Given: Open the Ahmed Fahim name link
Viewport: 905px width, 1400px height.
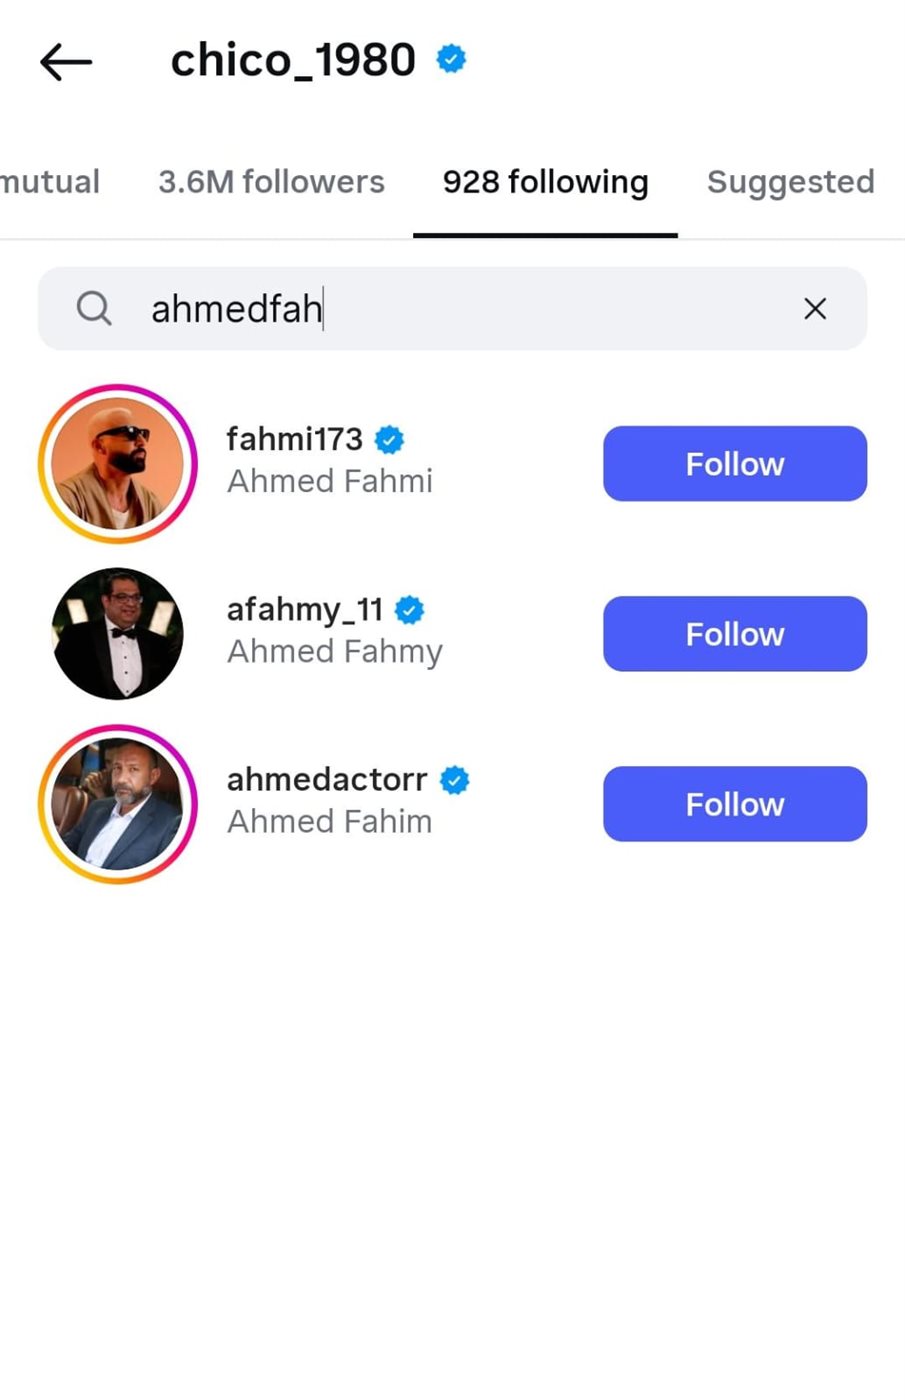Looking at the screenshot, I should (x=330, y=821).
